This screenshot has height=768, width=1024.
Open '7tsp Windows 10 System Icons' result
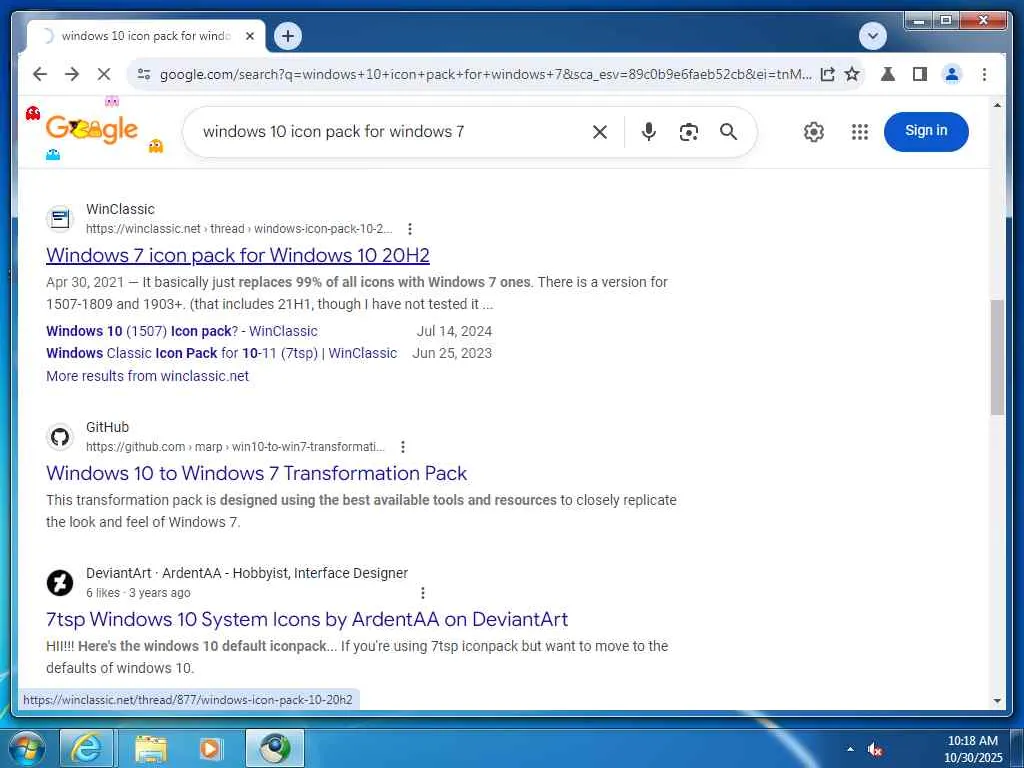[307, 619]
